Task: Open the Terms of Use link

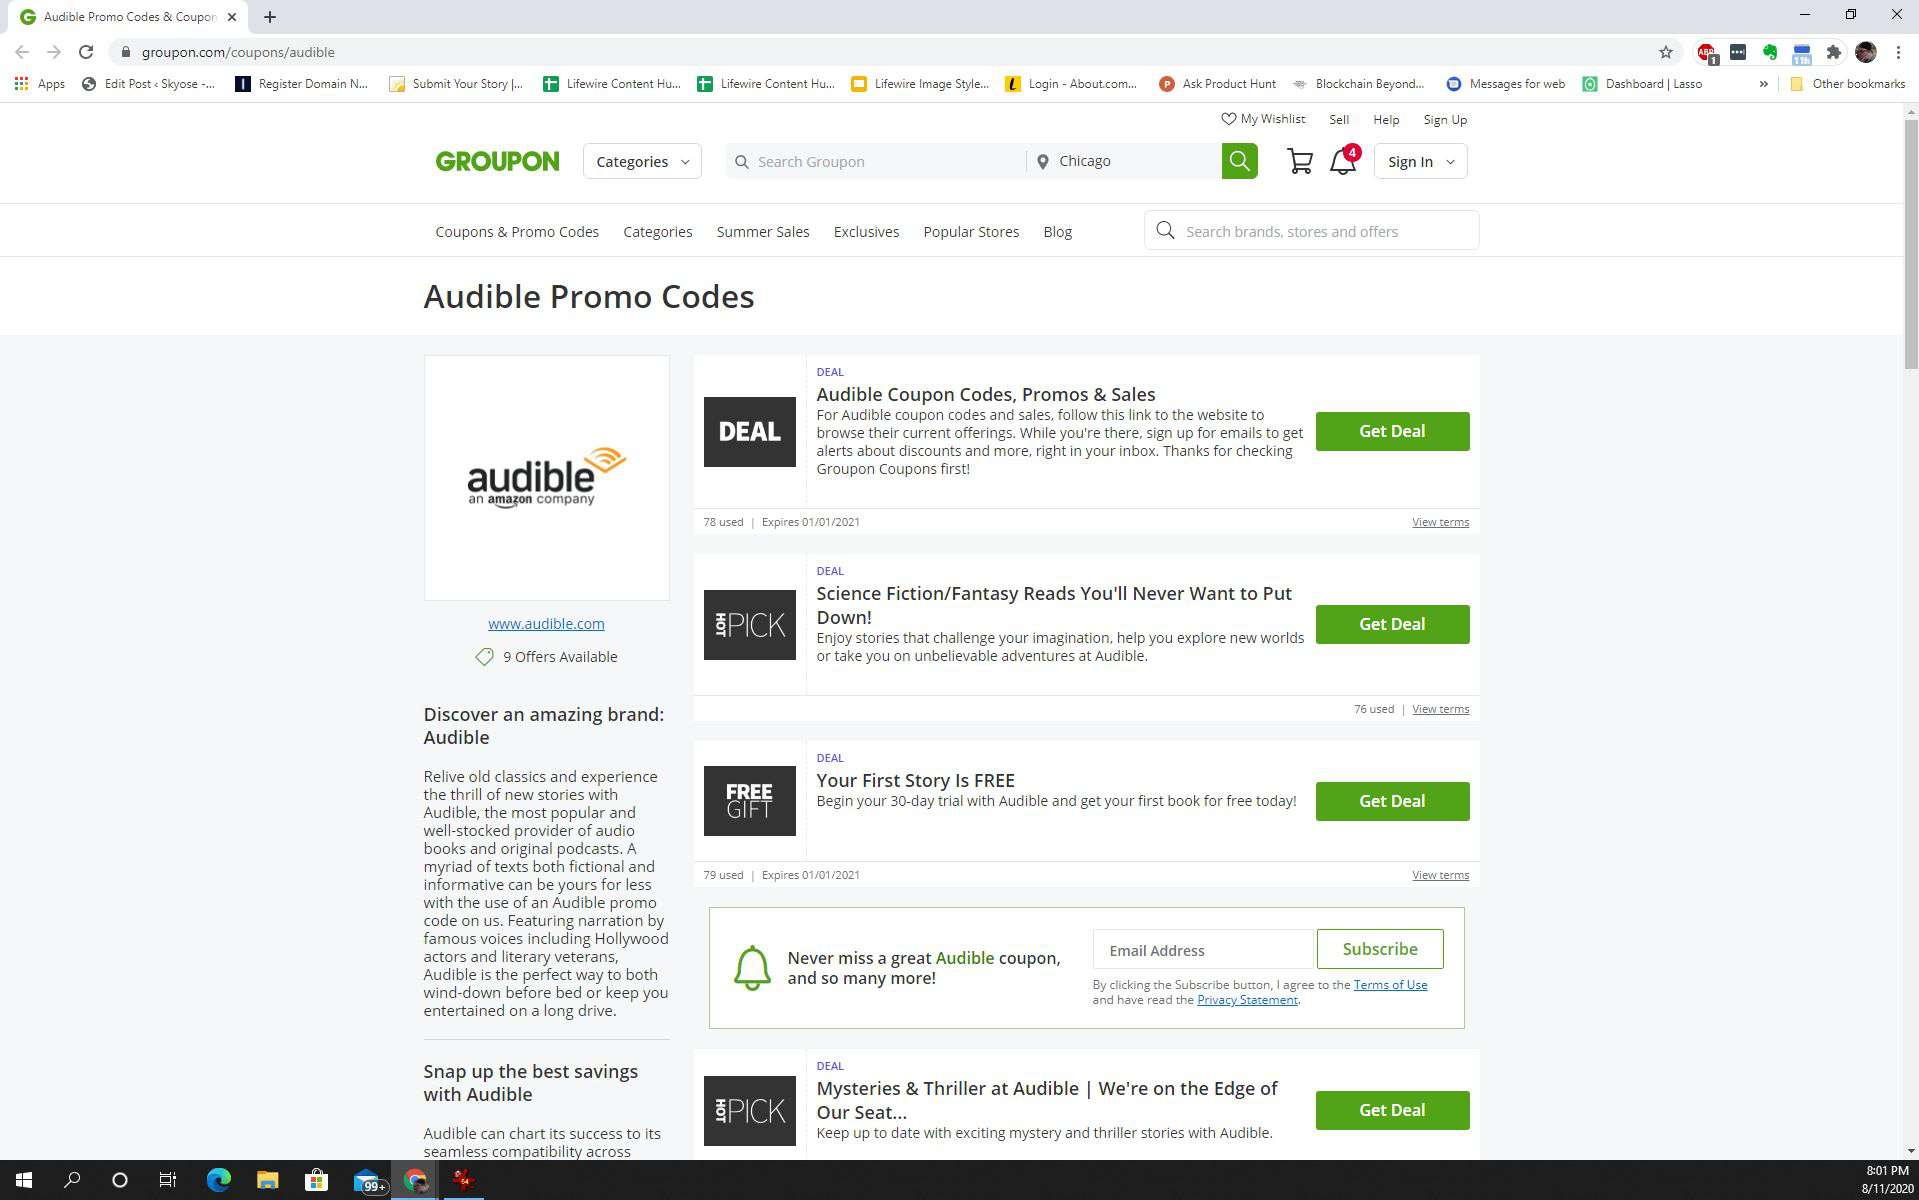Action: (x=1390, y=985)
